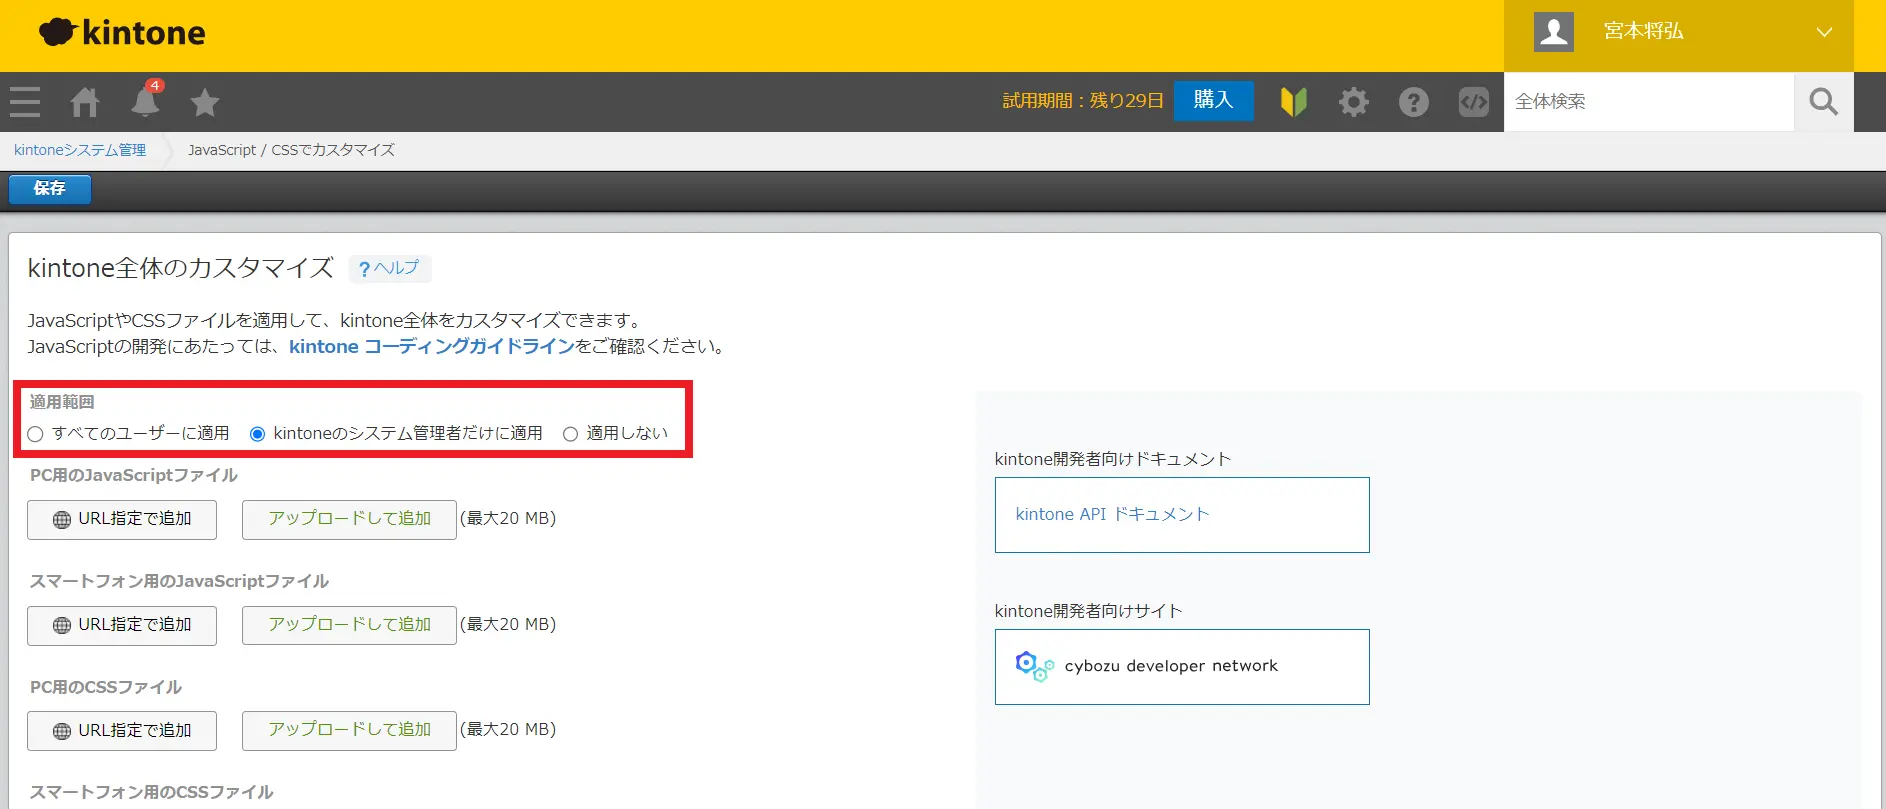
Task: Click the PC用のCSSファイル label
Action: [x=105, y=688]
